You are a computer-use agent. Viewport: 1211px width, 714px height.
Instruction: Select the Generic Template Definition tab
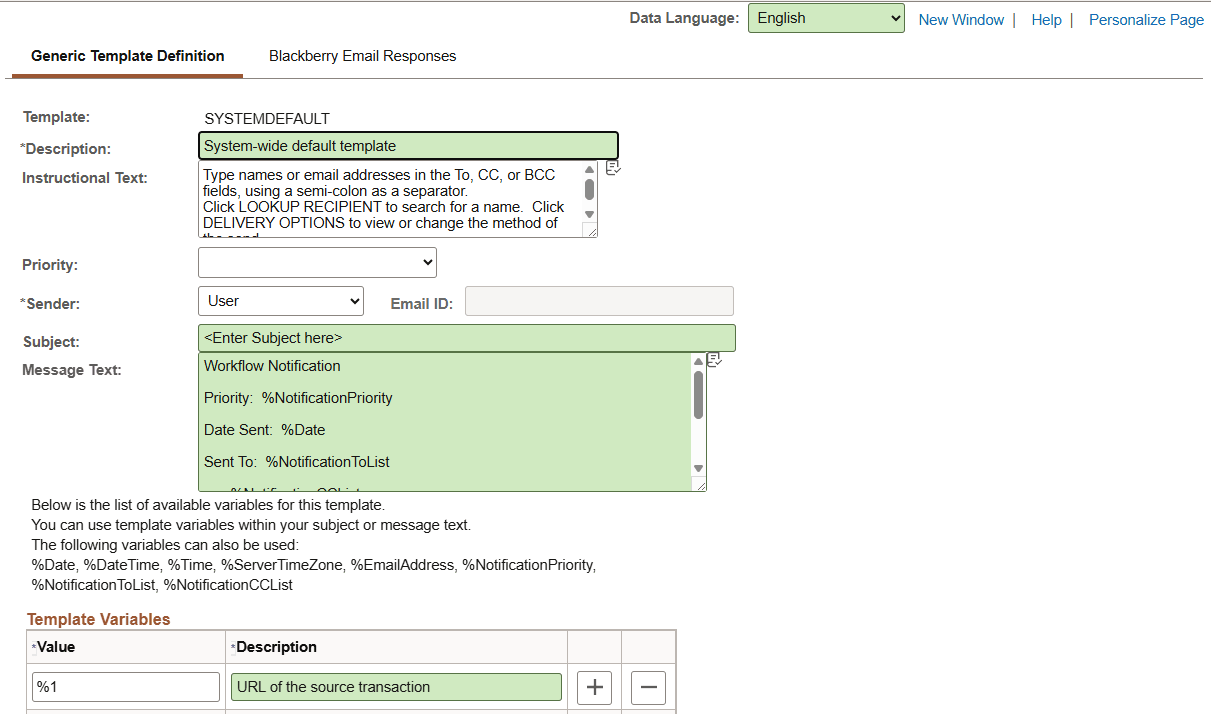[x=126, y=56]
